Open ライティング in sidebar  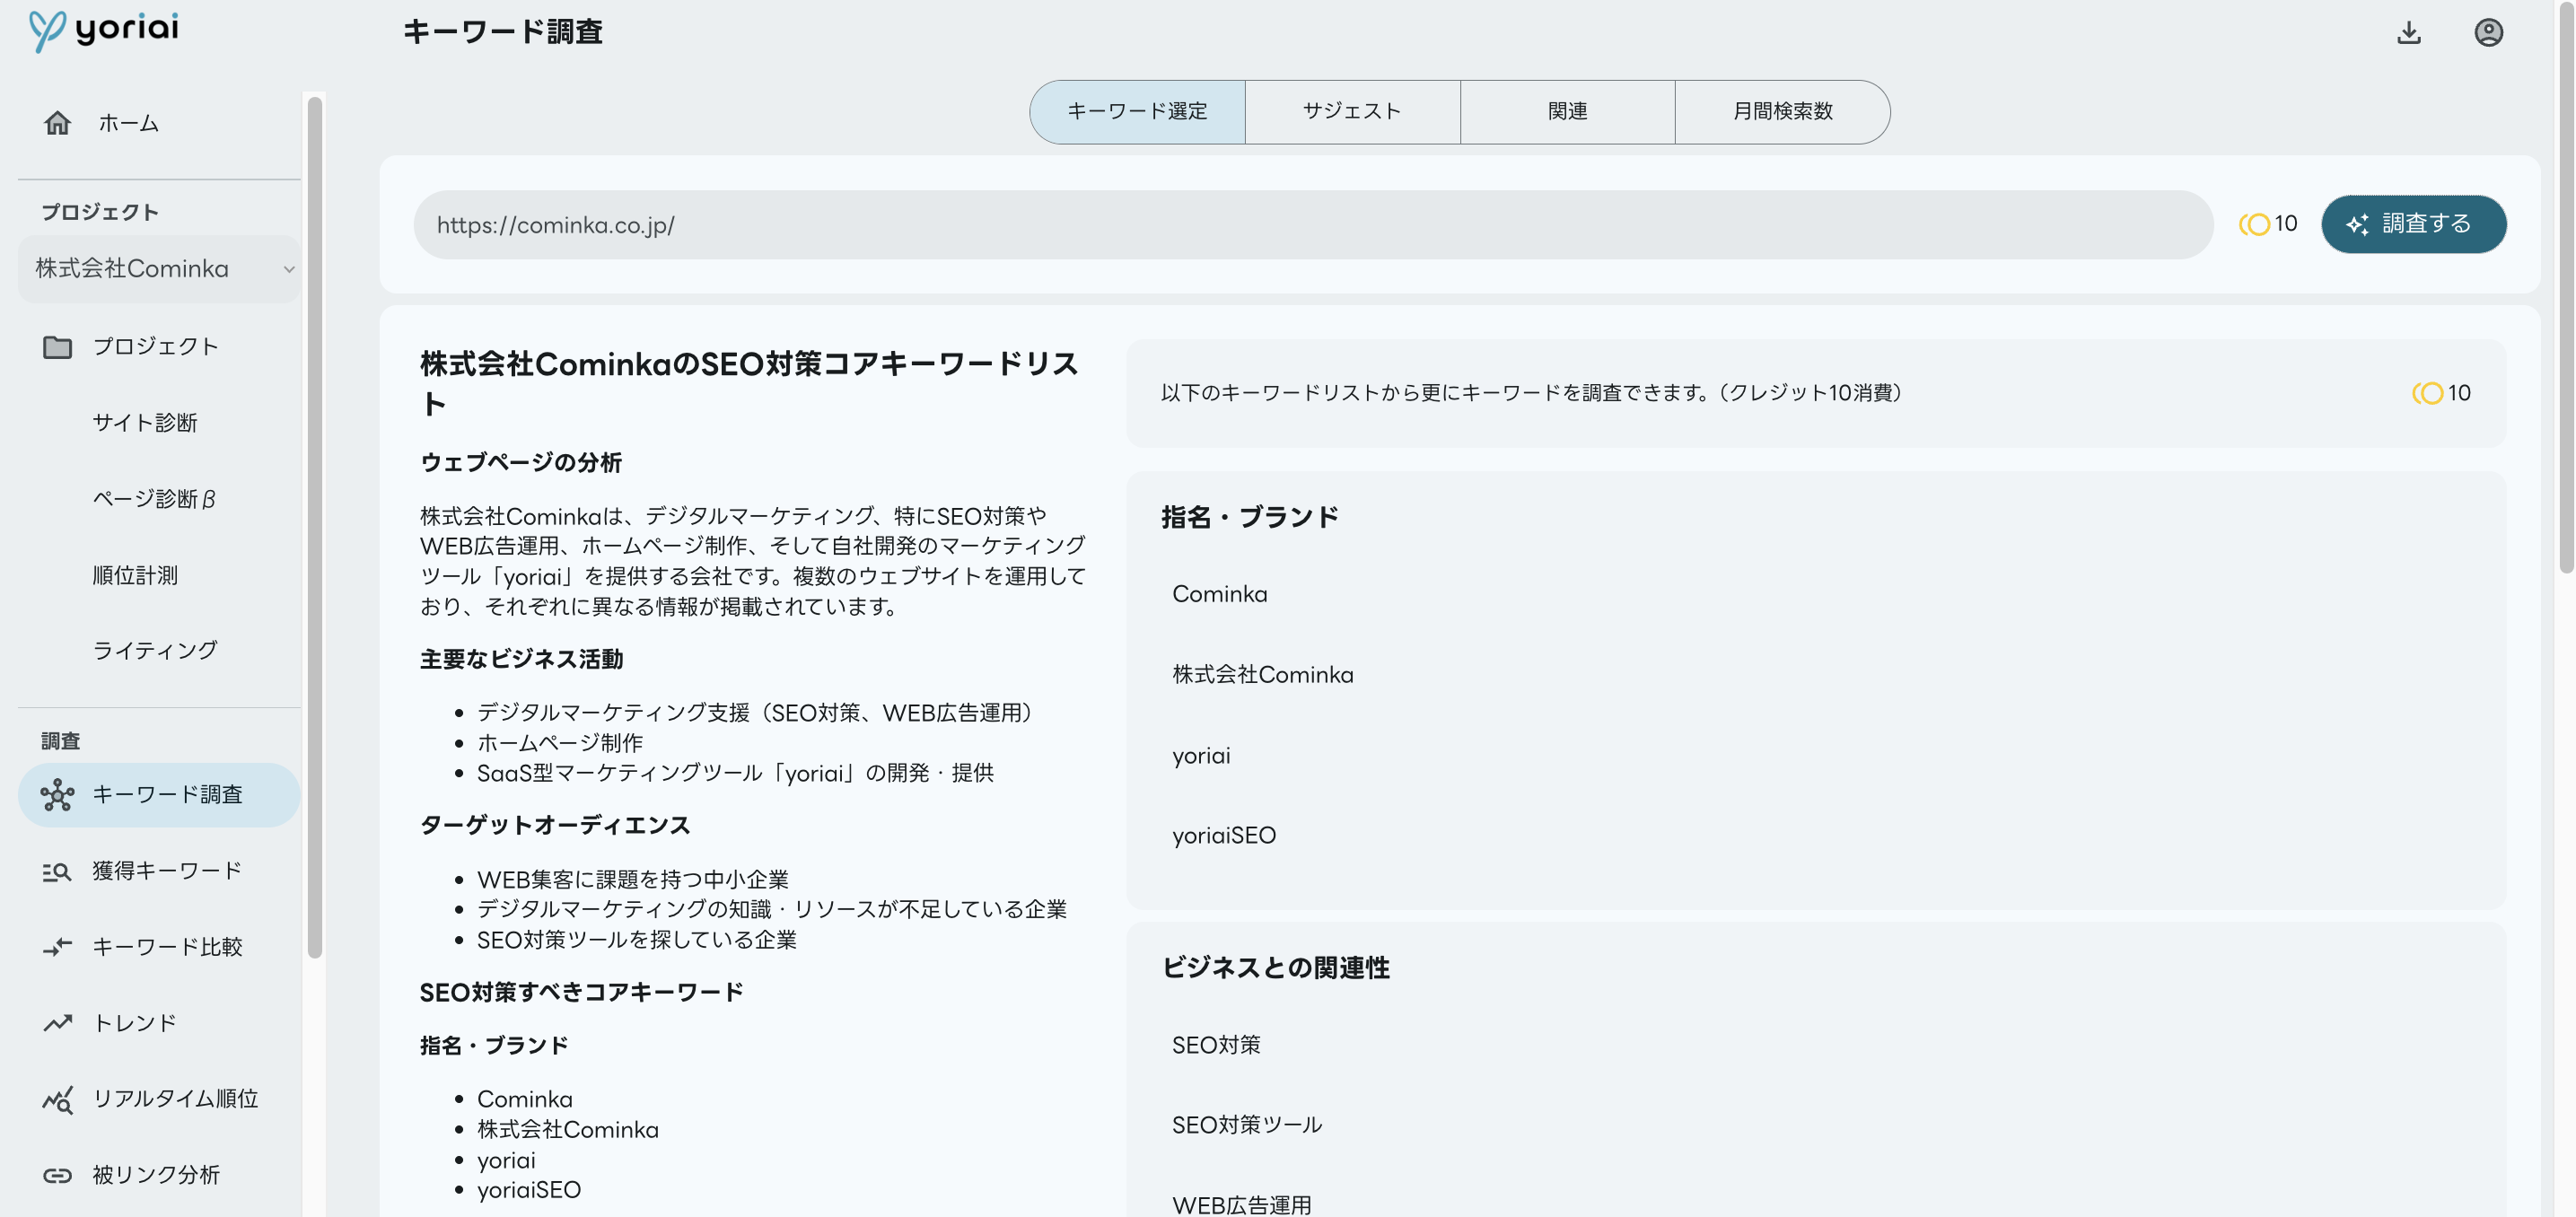point(155,650)
